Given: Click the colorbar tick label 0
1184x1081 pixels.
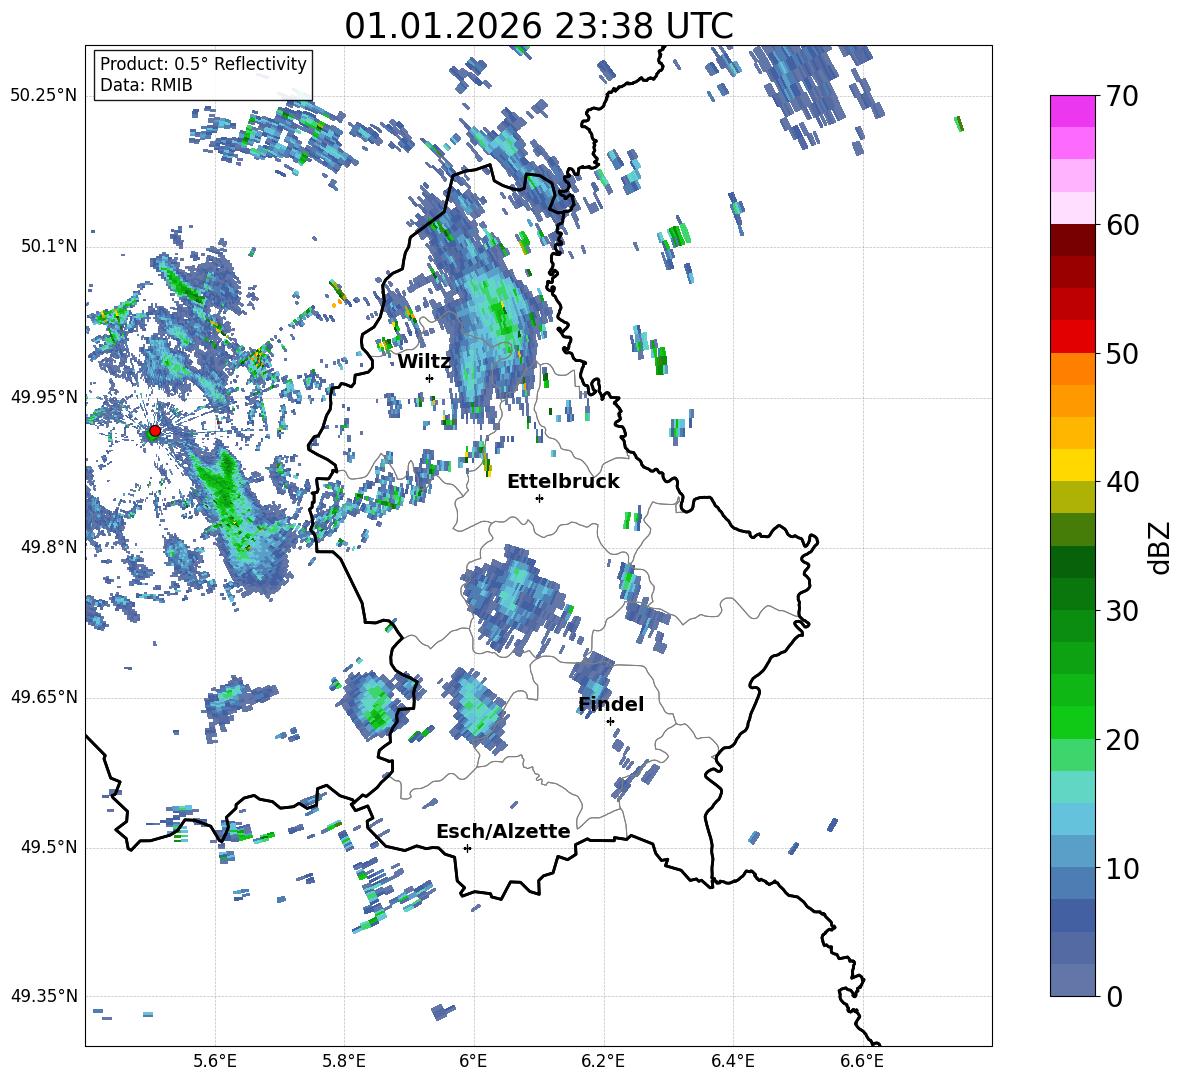Looking at the screenshot, I should pos(1114,996).
